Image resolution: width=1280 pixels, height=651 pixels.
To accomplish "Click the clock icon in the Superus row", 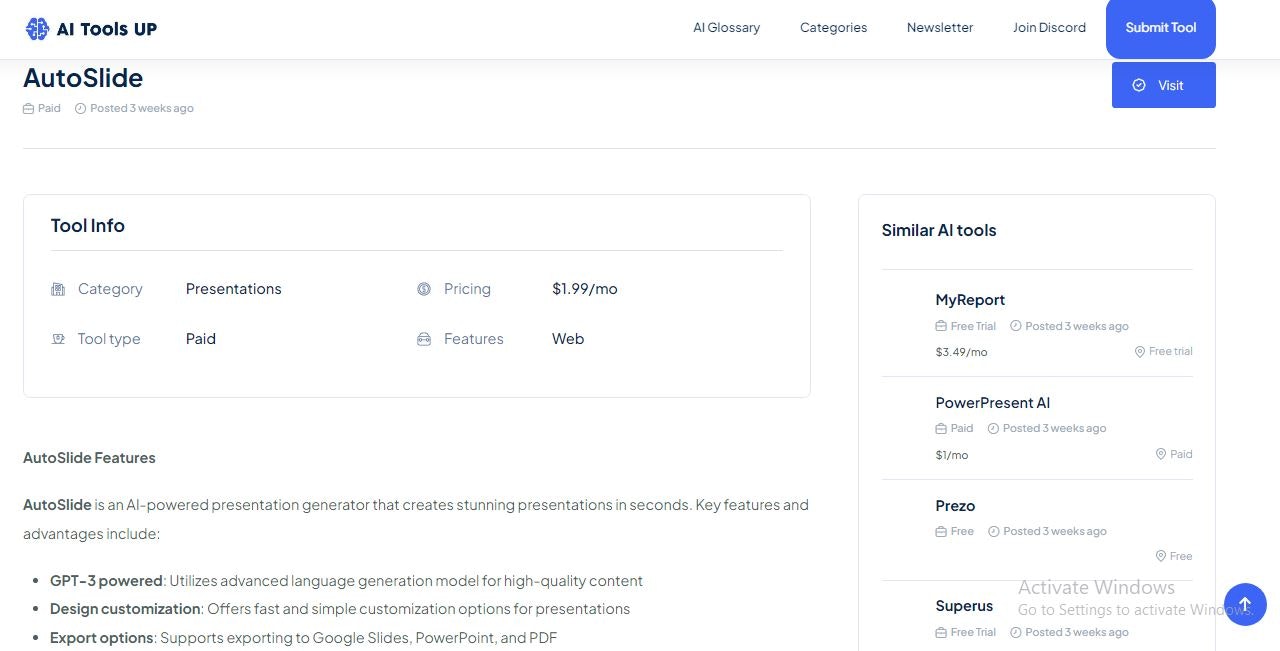I will (x=1016, y=632).
